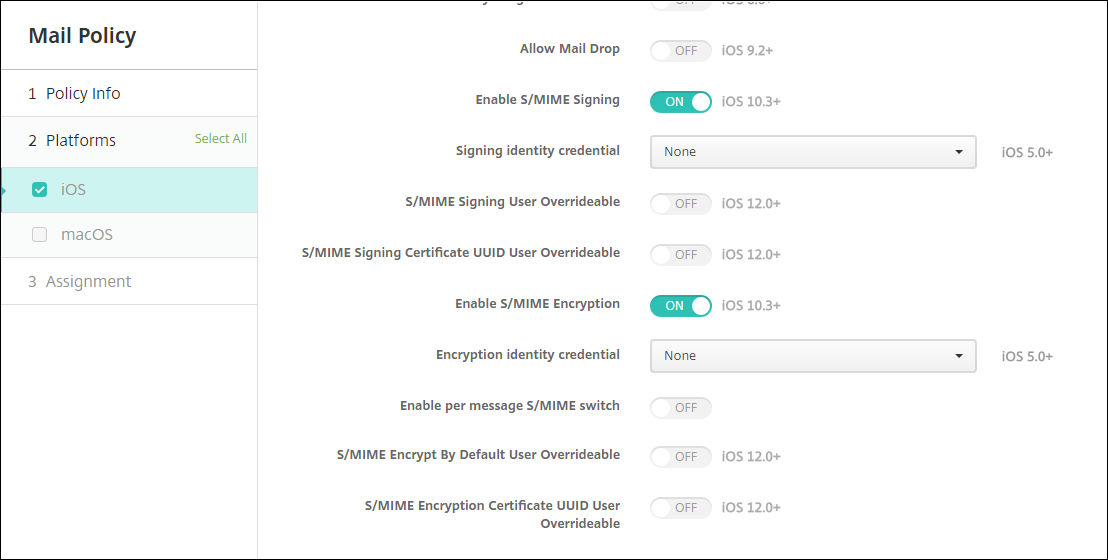This screenshot has width=1108, height=560.
Task: Turn off Enable S/MIME Signing switch
Action: pyautogui.click(x=680, y=101)
